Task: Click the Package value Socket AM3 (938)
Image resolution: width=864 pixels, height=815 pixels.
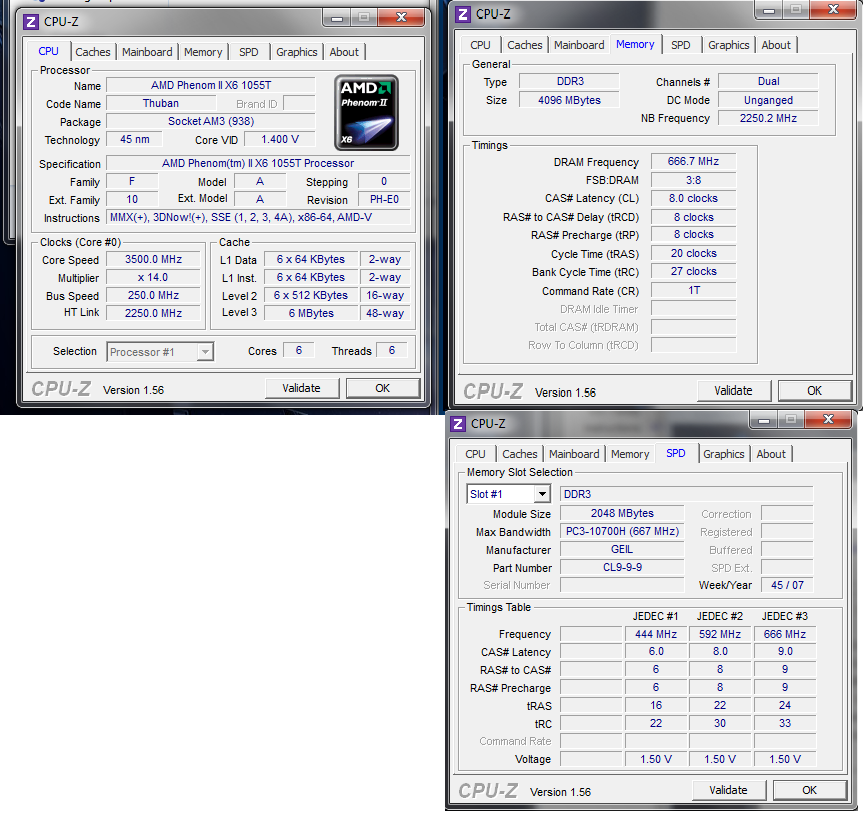Action: point(211,121)
